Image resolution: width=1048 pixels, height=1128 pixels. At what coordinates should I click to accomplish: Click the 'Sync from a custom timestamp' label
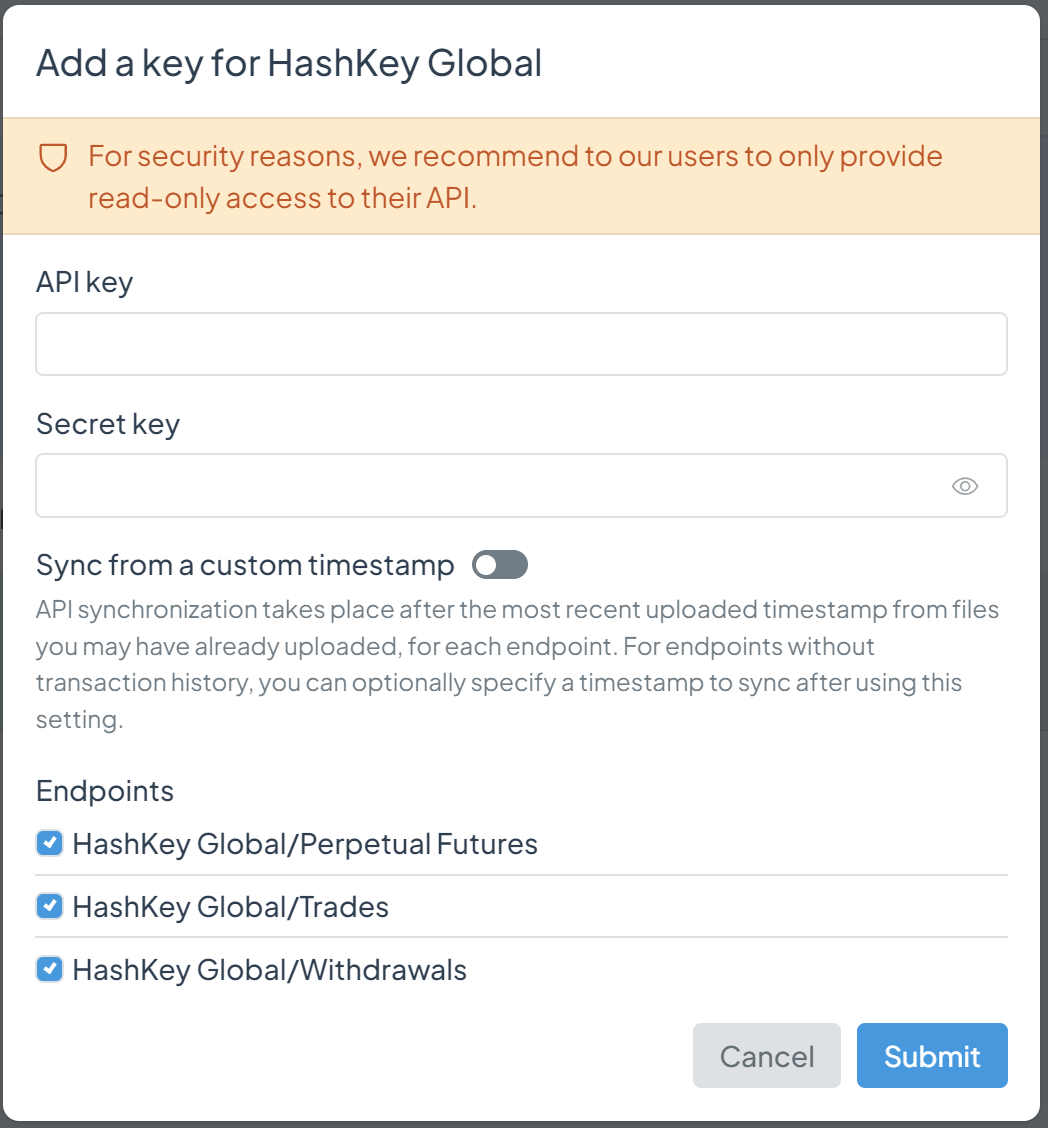(245, 565)
